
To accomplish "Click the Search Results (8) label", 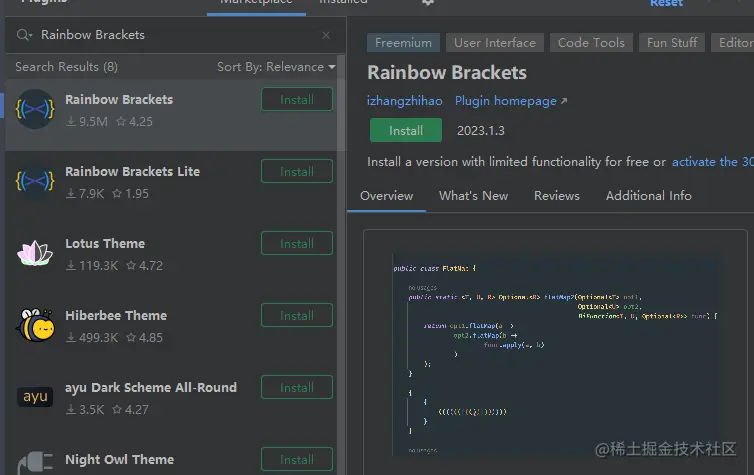I will coord(66,67).
